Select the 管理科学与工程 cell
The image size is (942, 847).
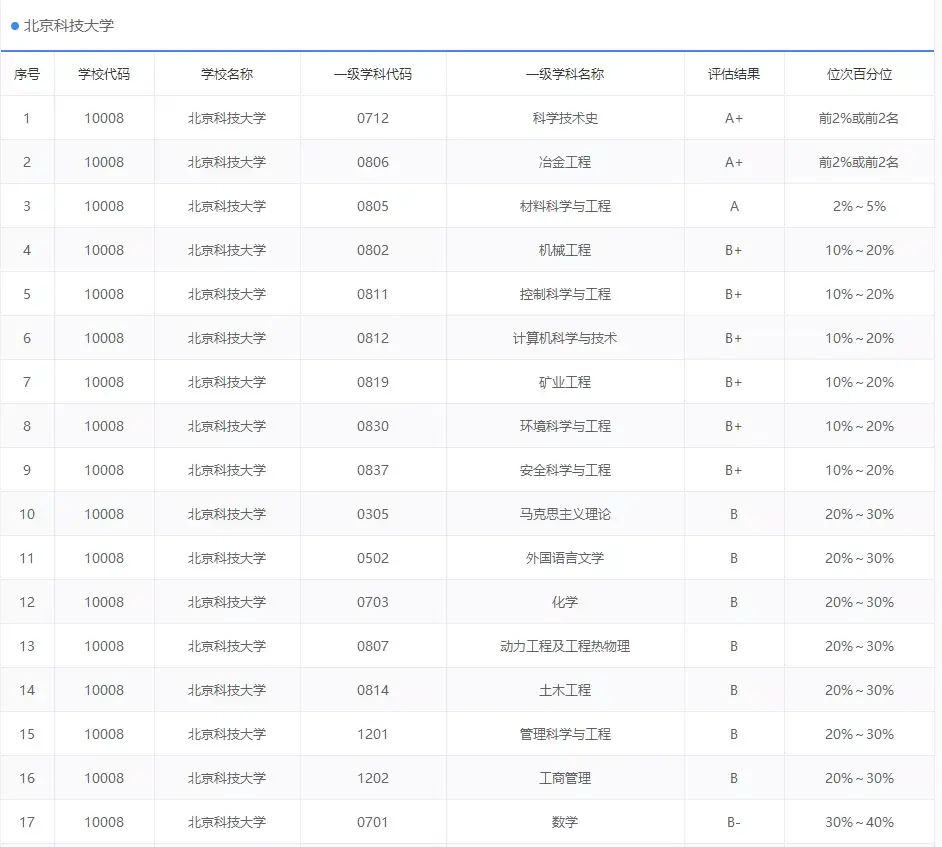click(x=565, y=734)
